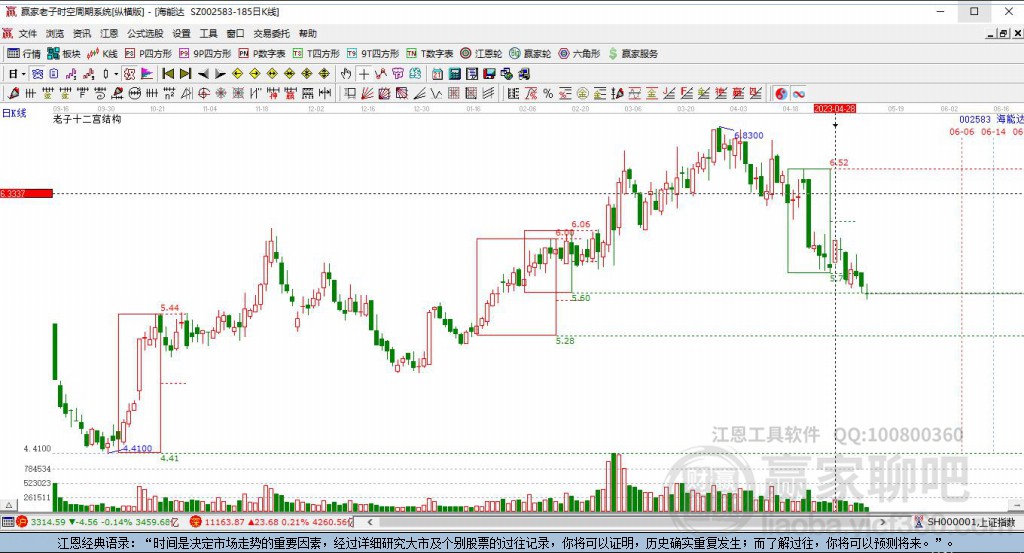This screenshot has width=1024, height=553.
Task: Click the black right arrow icon
Action: (x=220, y=74)
